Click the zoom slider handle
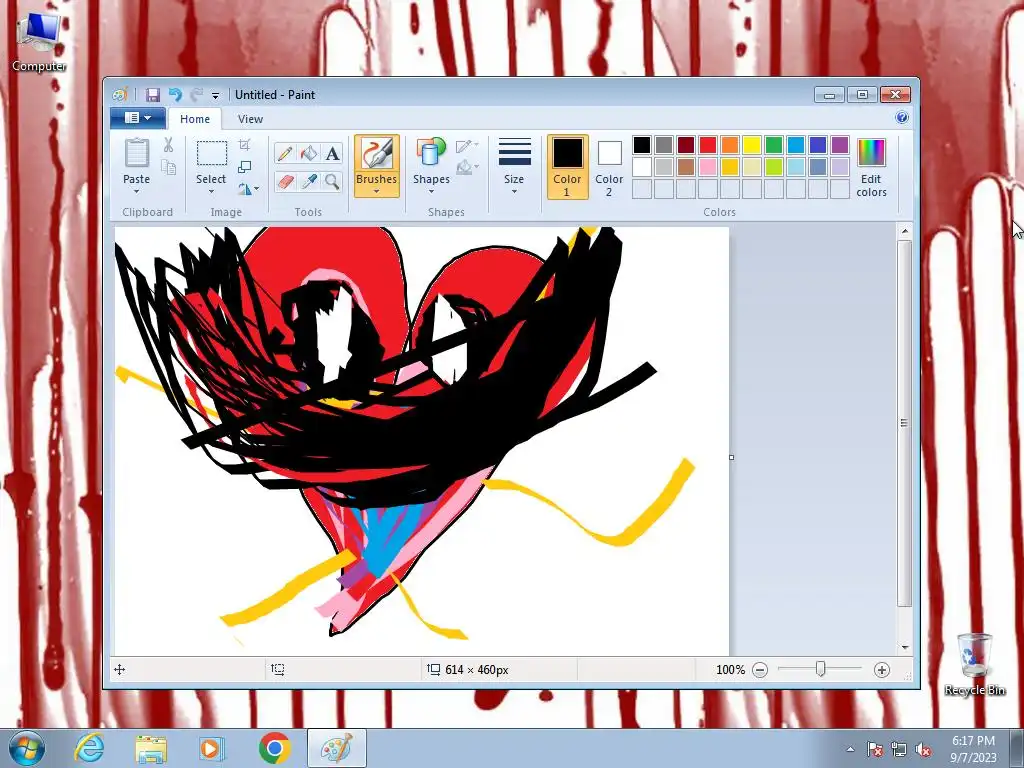The image size is (1024, 768). (820, 669)
